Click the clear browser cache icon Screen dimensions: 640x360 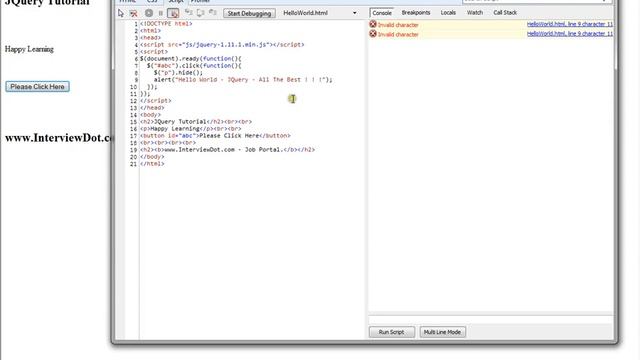click(133, 13)
